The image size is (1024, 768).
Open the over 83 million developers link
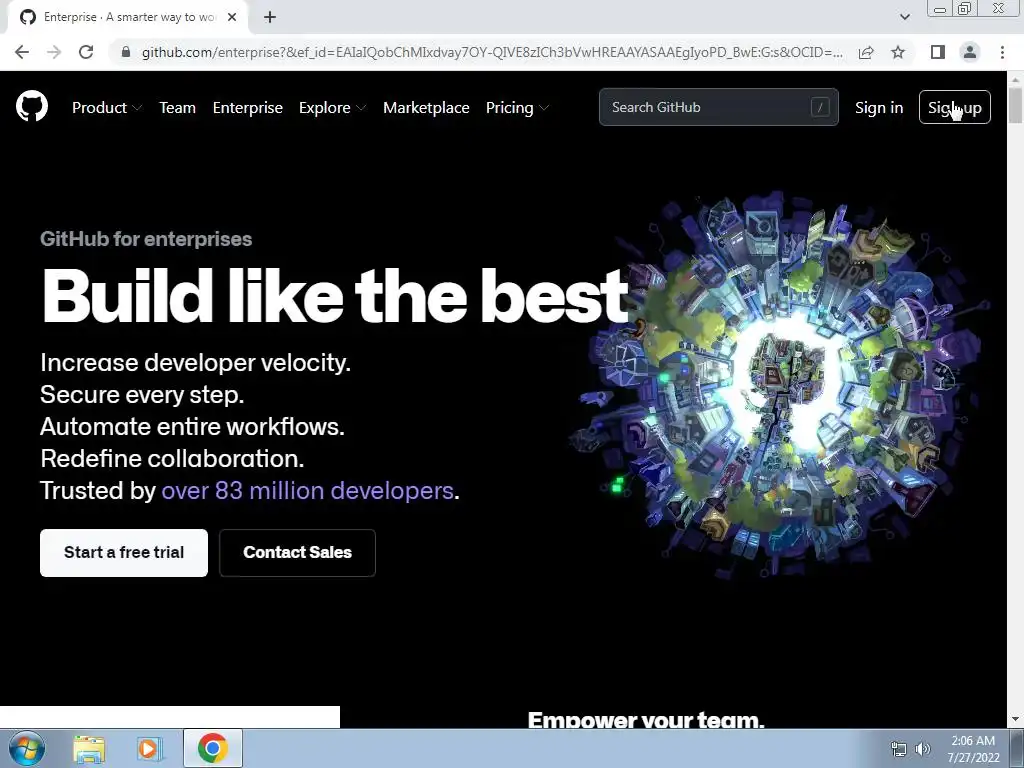pos(308,490)
